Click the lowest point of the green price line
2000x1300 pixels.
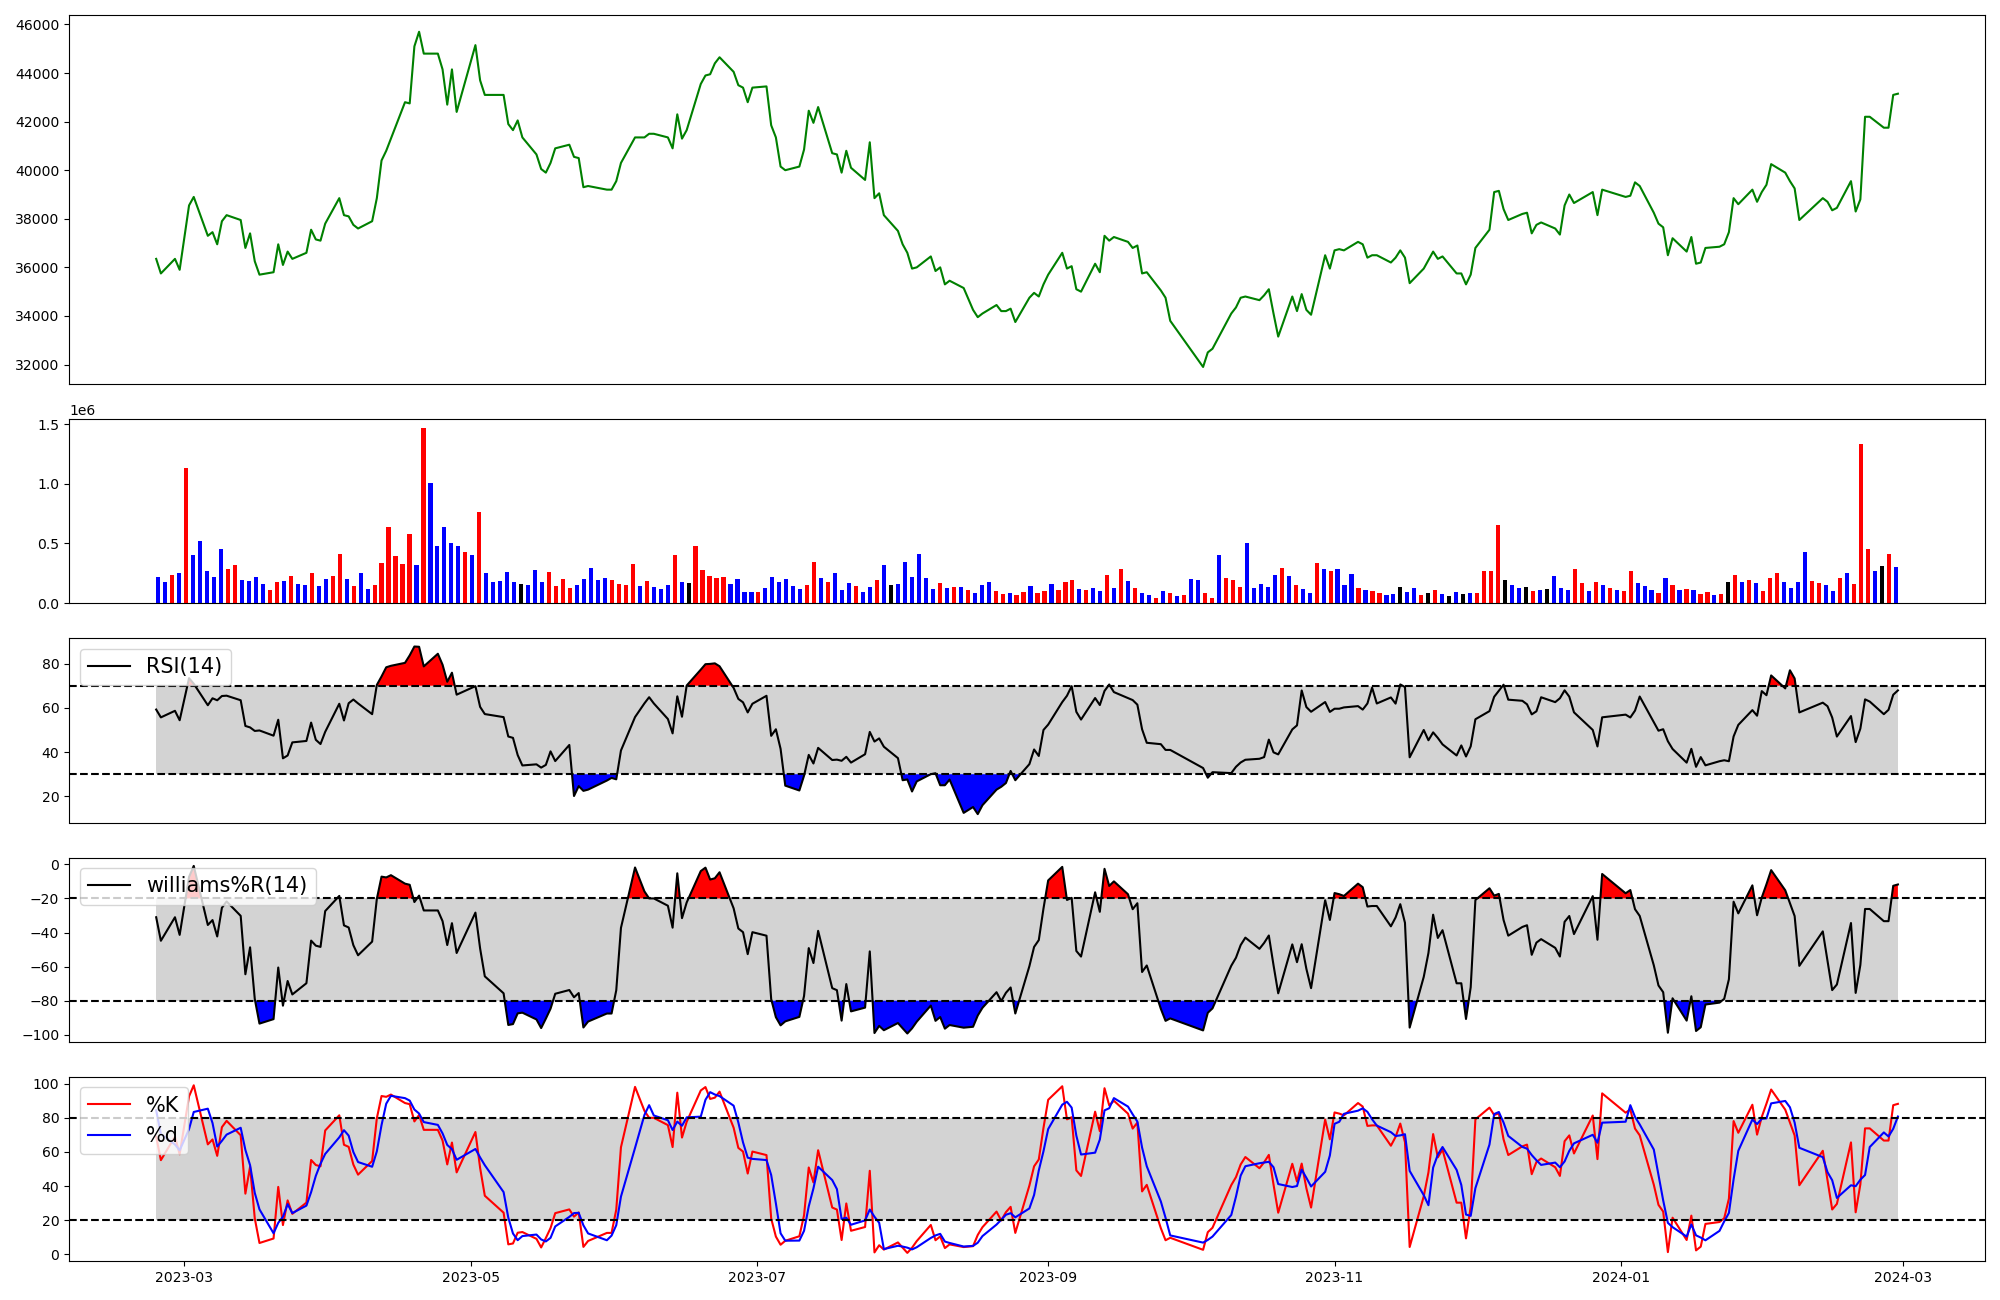coord(1203,367)
